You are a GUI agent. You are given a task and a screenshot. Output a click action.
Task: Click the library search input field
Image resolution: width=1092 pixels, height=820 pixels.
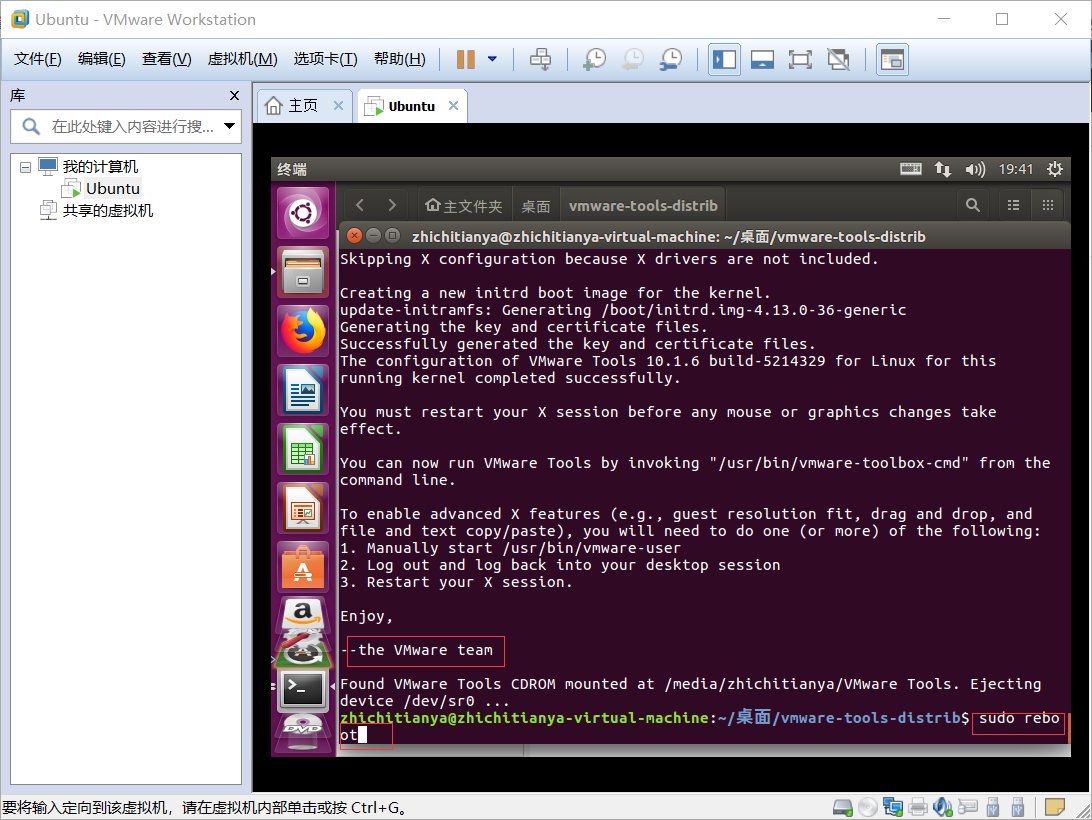(x=125, y=126)
